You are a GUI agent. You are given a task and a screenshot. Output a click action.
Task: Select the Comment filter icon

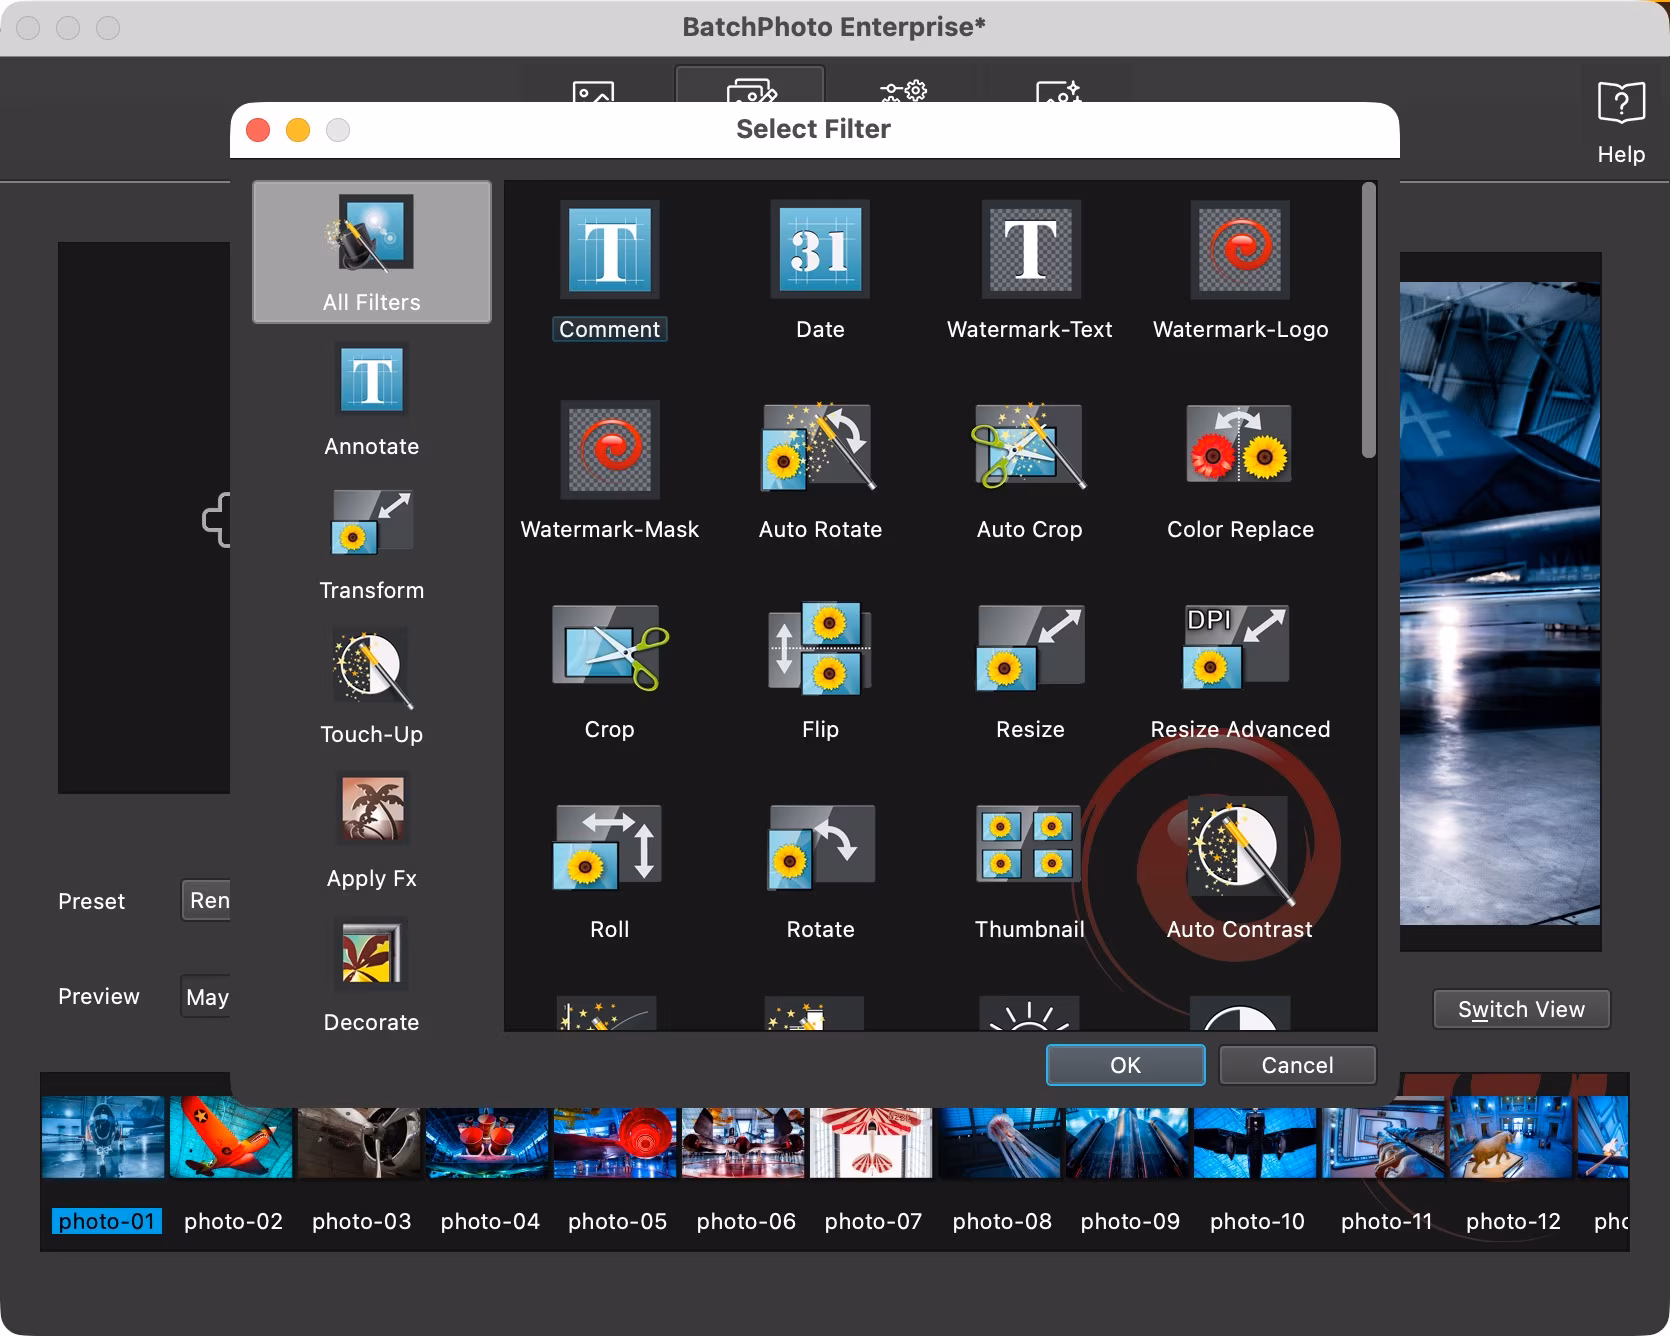(609, 250)
